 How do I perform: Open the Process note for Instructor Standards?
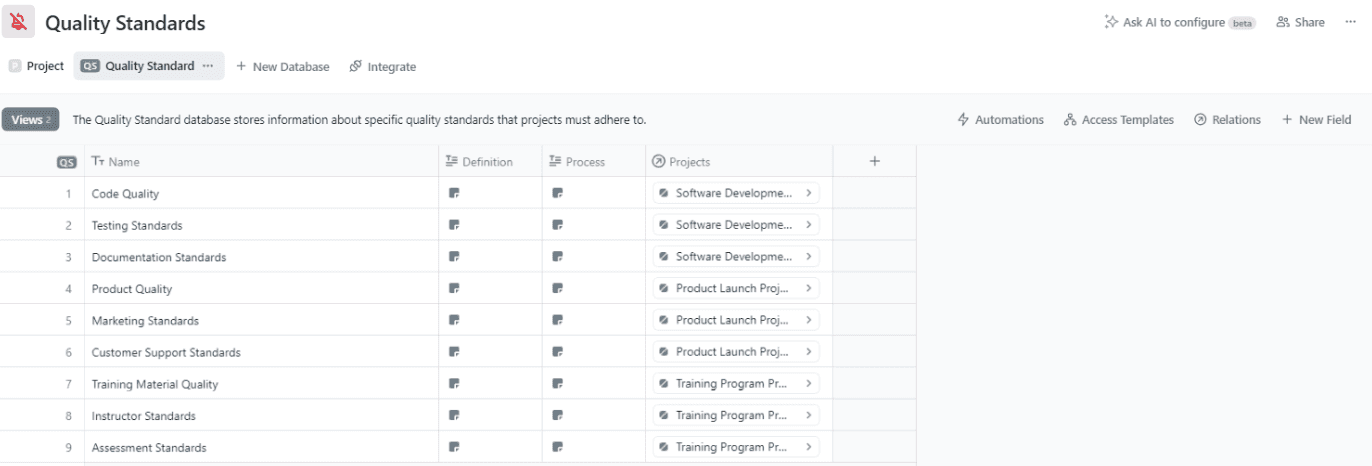(557, 416)
